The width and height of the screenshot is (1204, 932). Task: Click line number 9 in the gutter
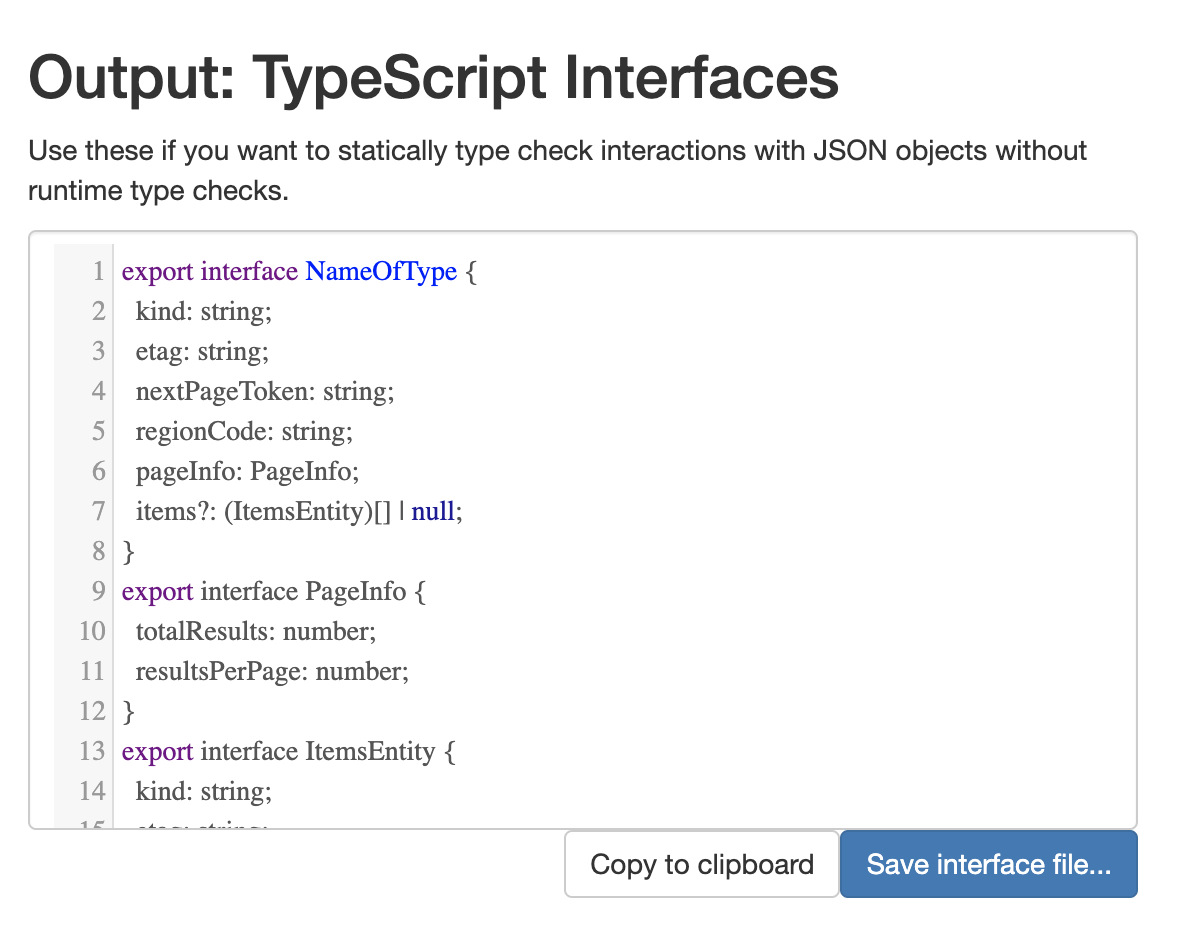98,591
